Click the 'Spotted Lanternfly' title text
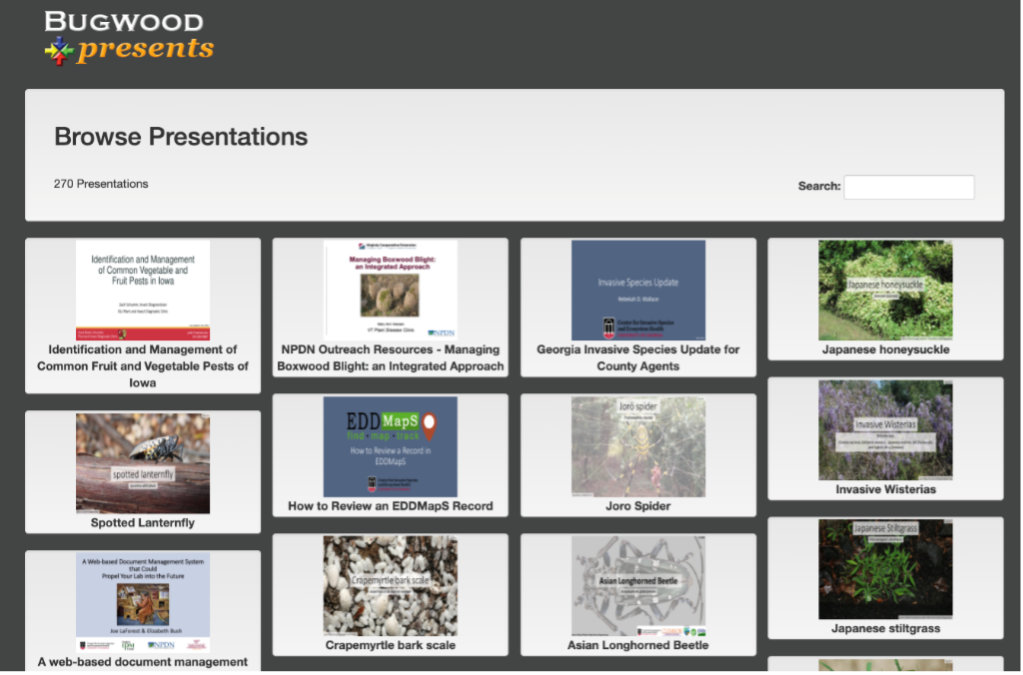This screenshot has height=675, width=1023. pyautogui.click(x=143, y=523)
